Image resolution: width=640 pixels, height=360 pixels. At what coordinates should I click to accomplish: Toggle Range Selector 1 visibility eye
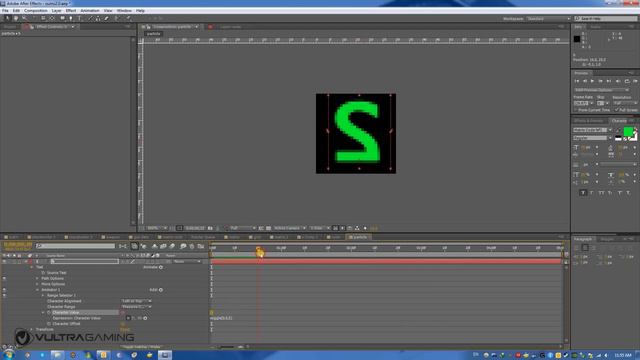click(4, 296)
